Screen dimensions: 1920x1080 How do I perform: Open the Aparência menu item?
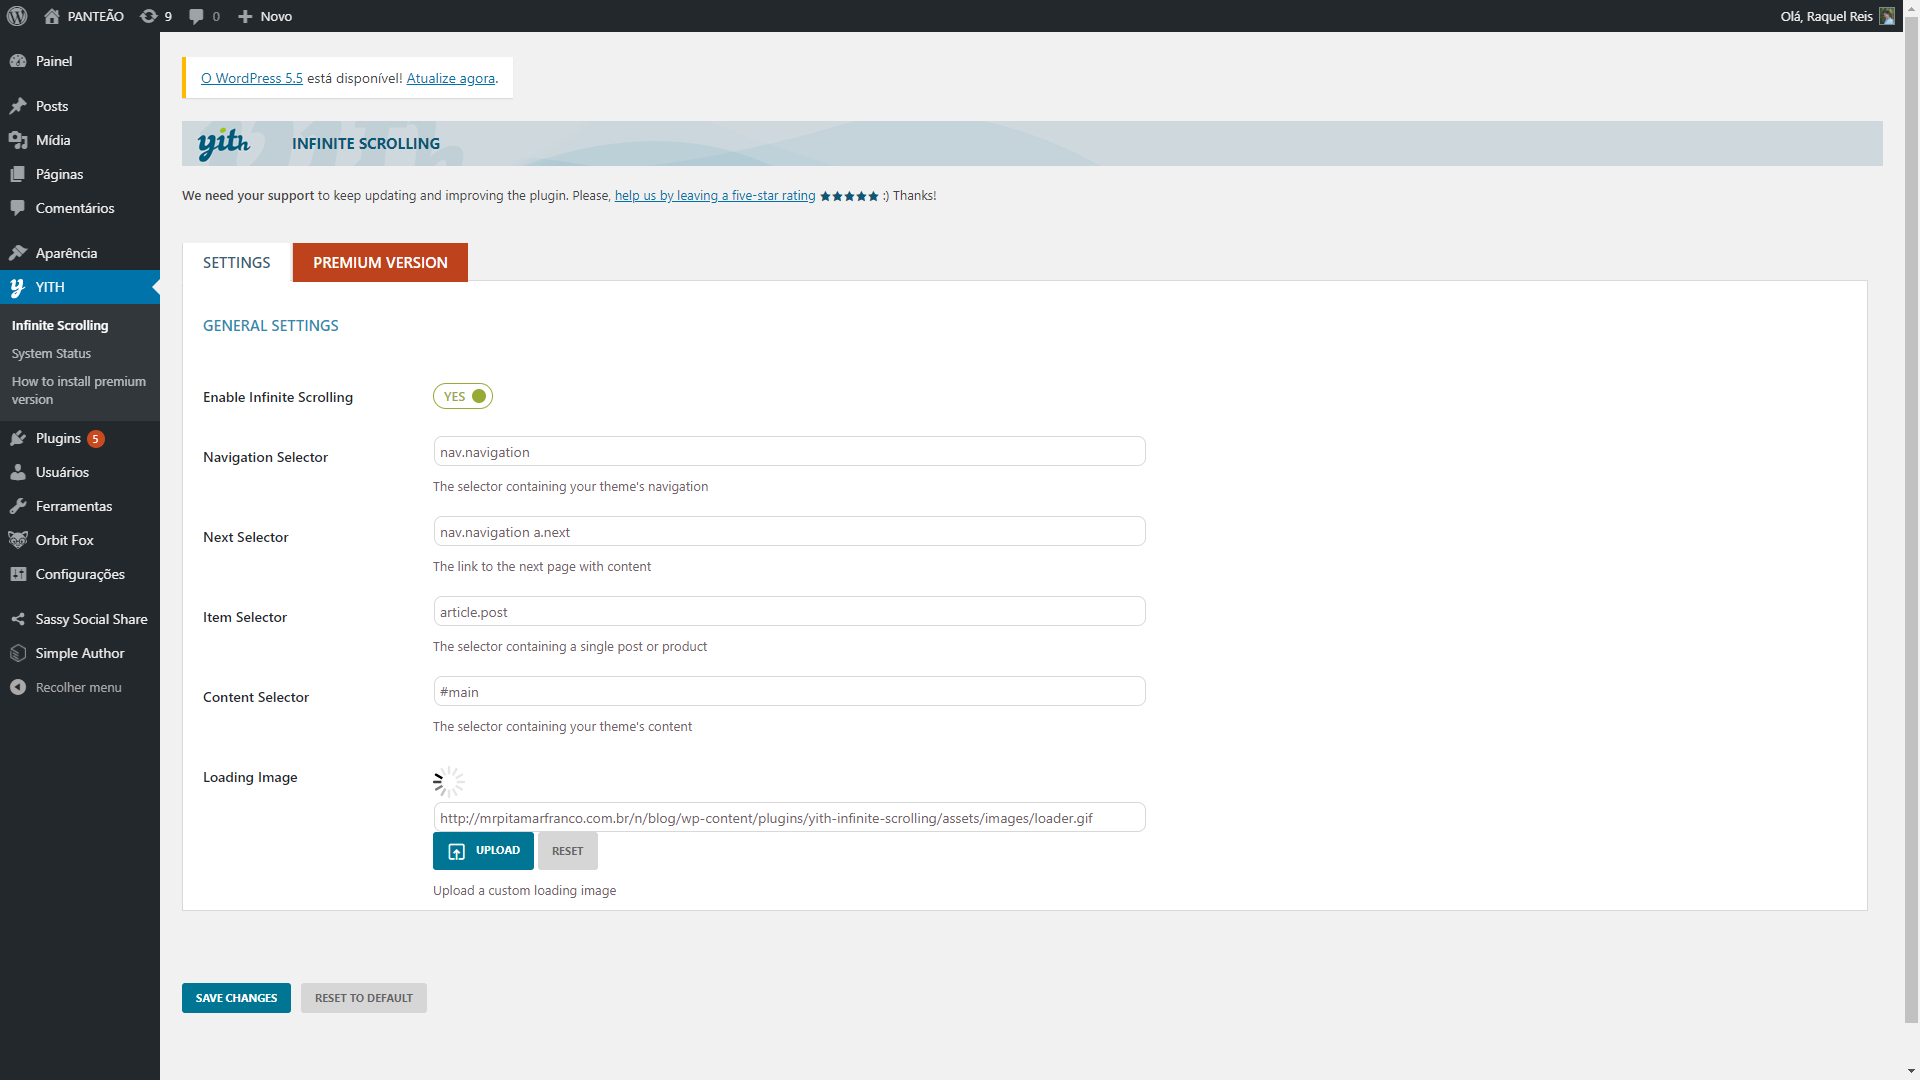pos(80,253)
